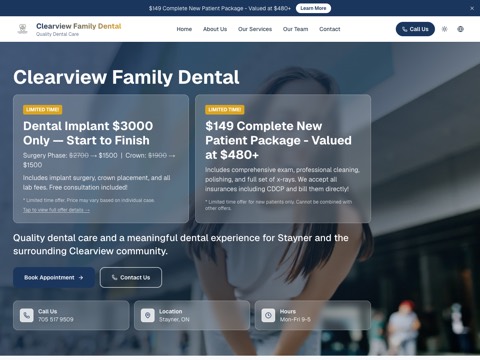Open the Dental Implant $3000 offer card heading
Viewport: 480px width, 360px height.
point(88,133)
